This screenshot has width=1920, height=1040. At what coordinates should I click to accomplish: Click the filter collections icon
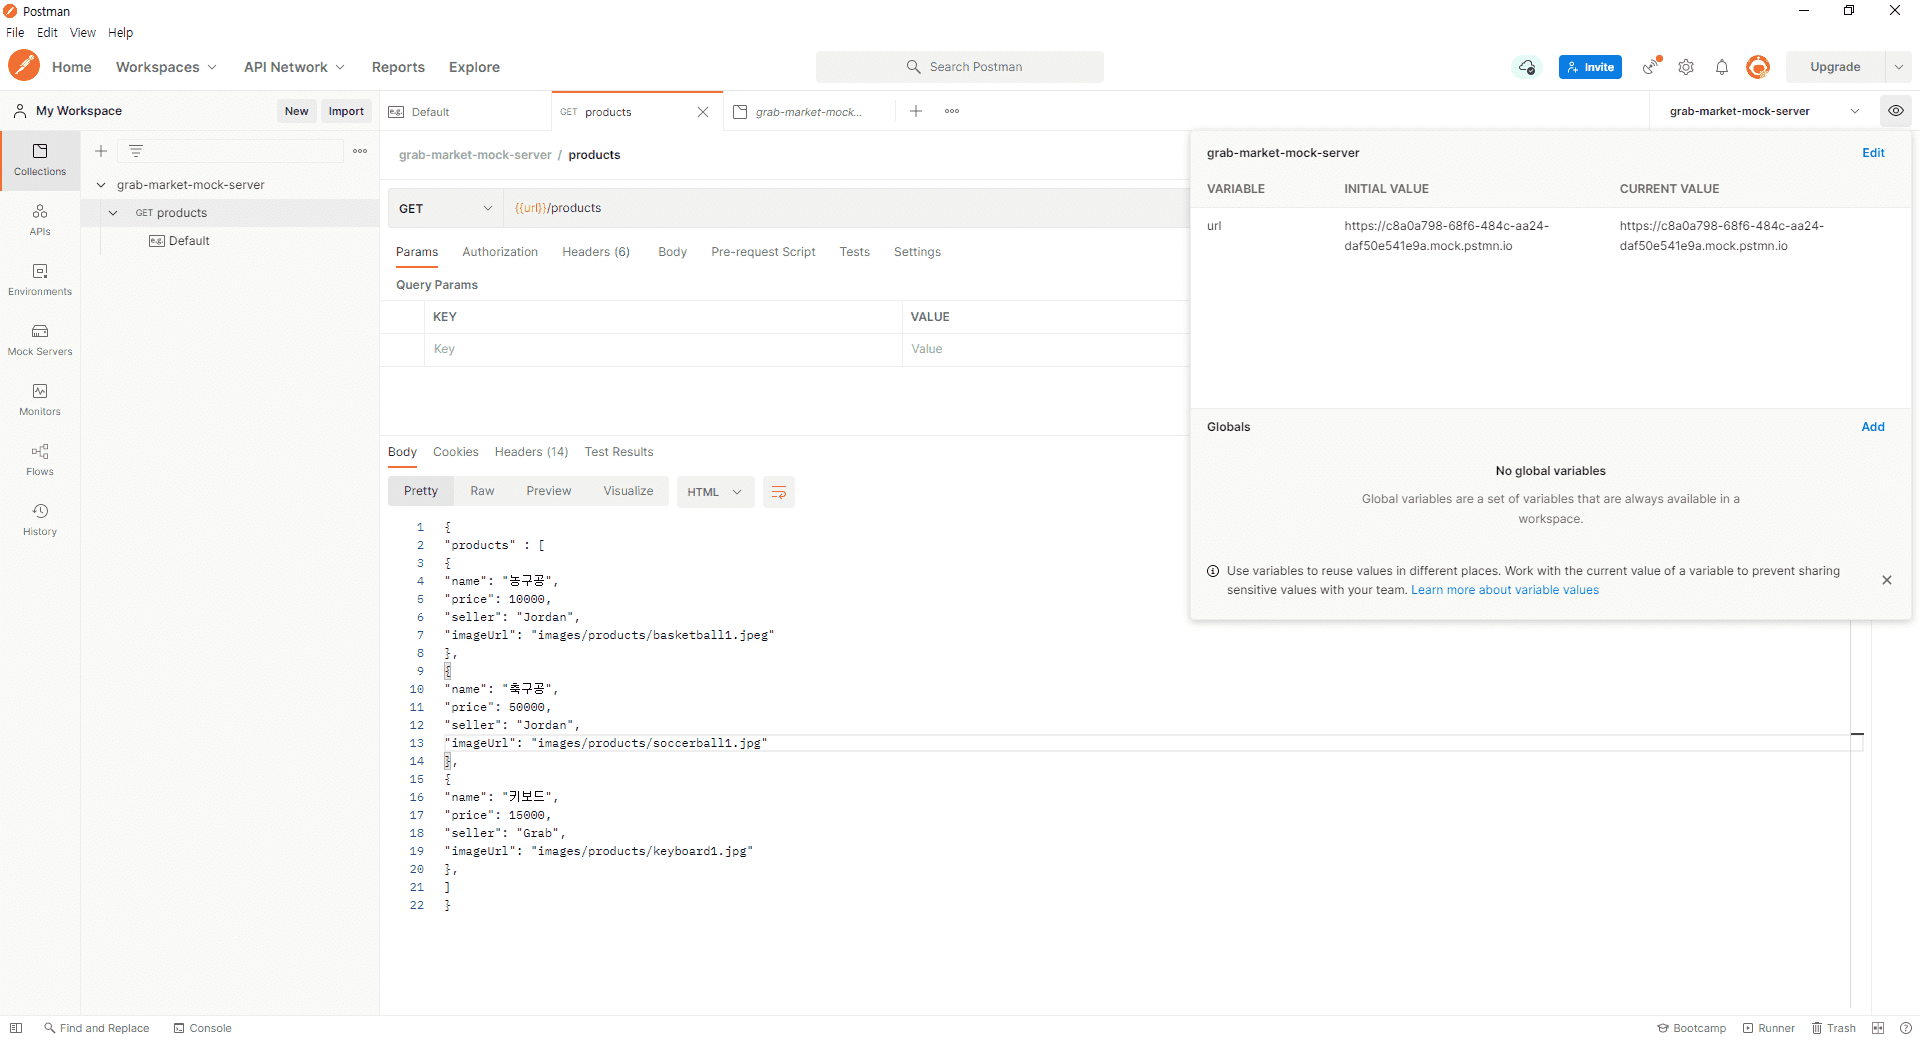tap(136, 151)
